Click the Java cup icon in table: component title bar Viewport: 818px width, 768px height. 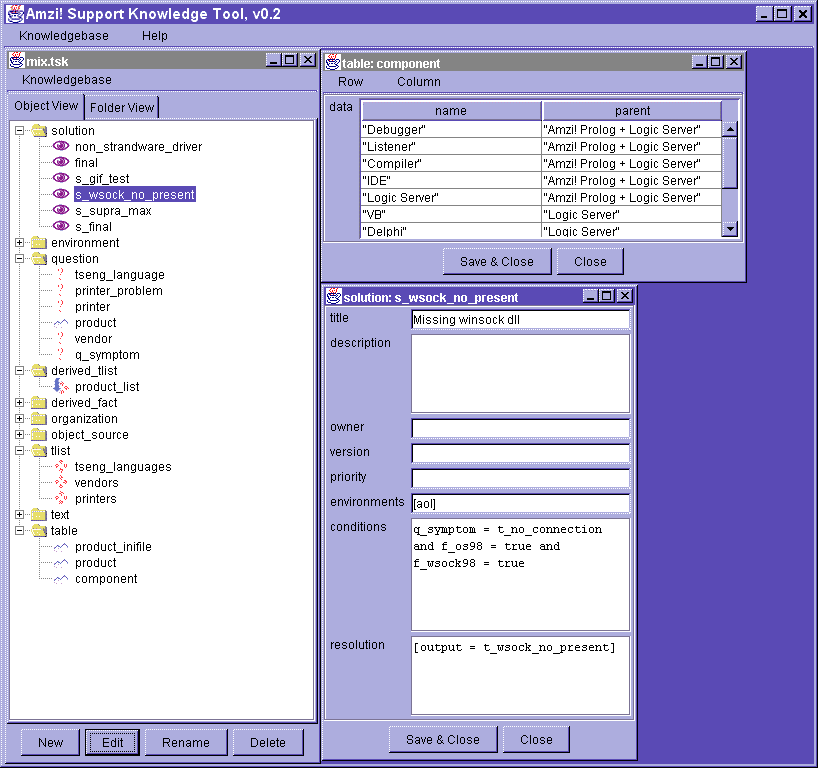333,62
